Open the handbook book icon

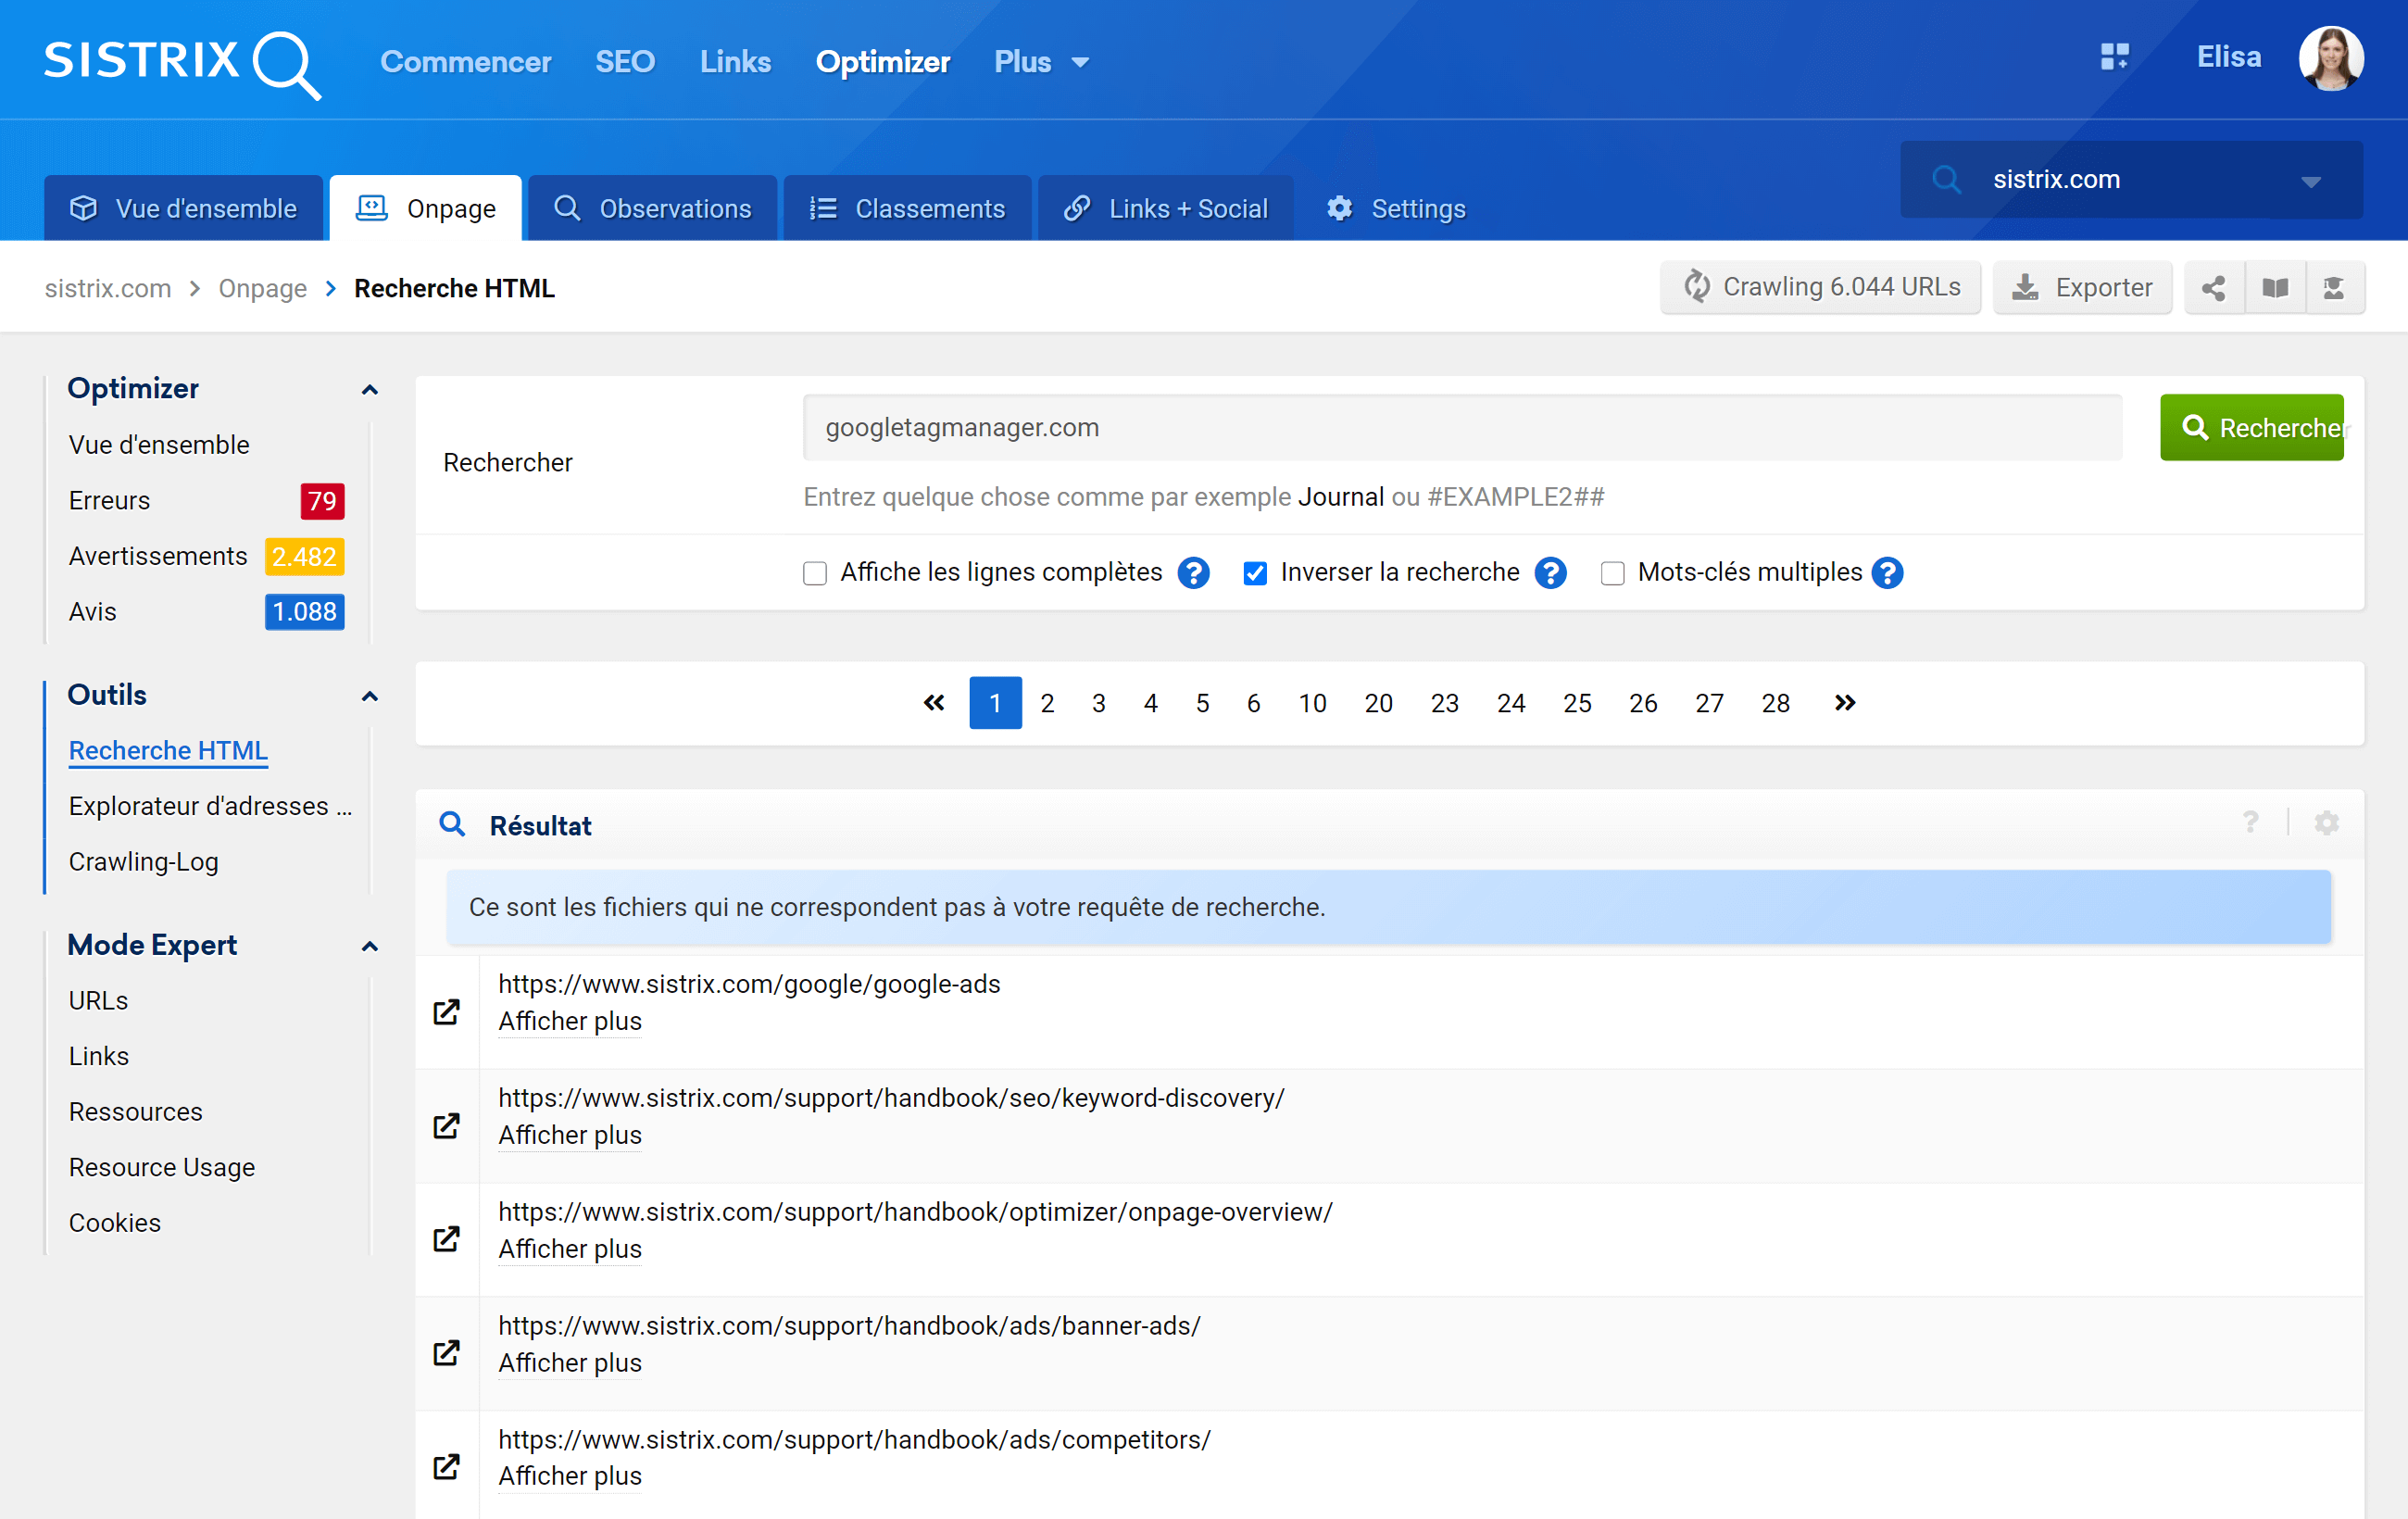2275,288
